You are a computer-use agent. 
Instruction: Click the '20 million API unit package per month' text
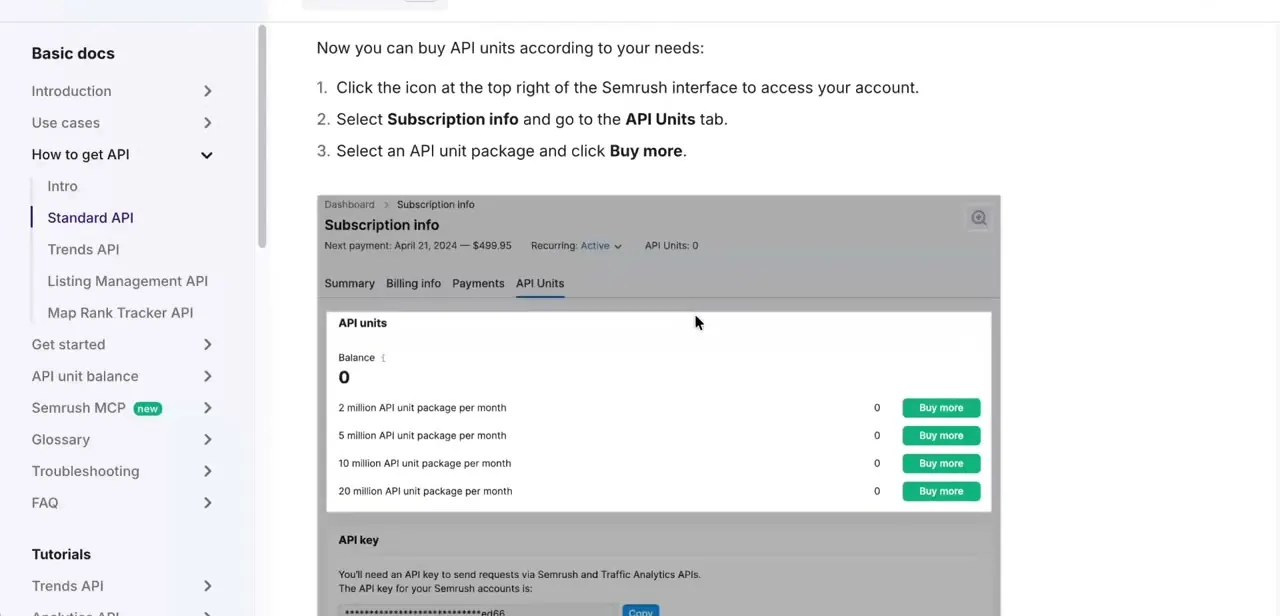point(425,491)
